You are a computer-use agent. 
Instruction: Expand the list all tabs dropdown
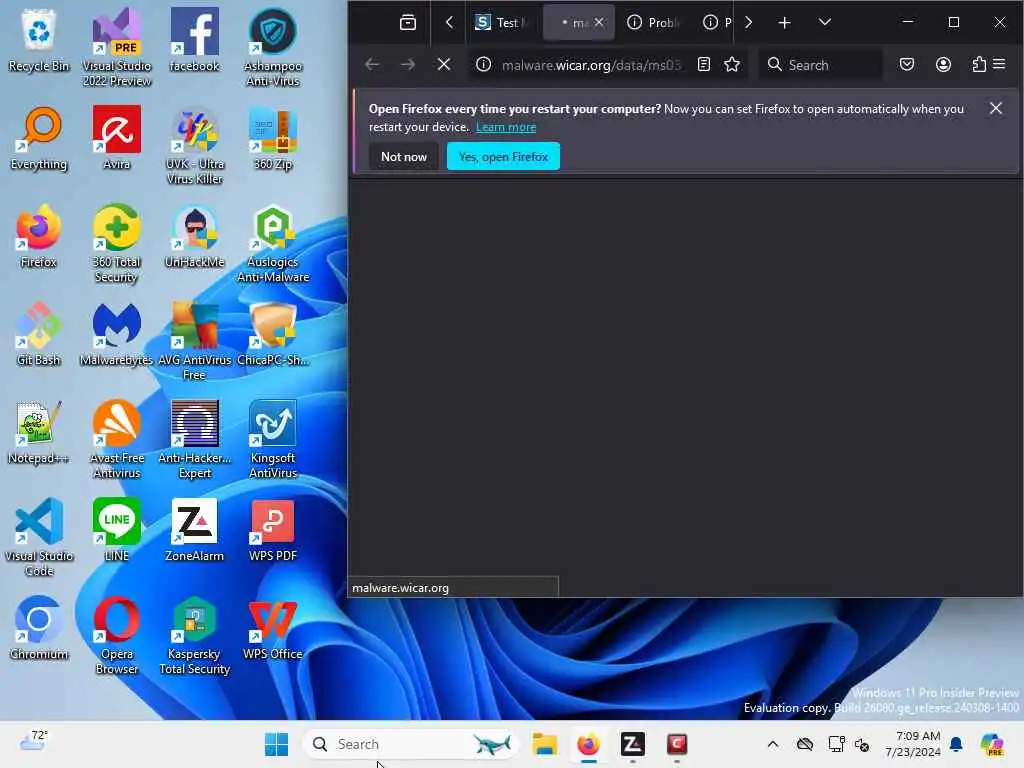pyautogui.click(x=825, y=23)
